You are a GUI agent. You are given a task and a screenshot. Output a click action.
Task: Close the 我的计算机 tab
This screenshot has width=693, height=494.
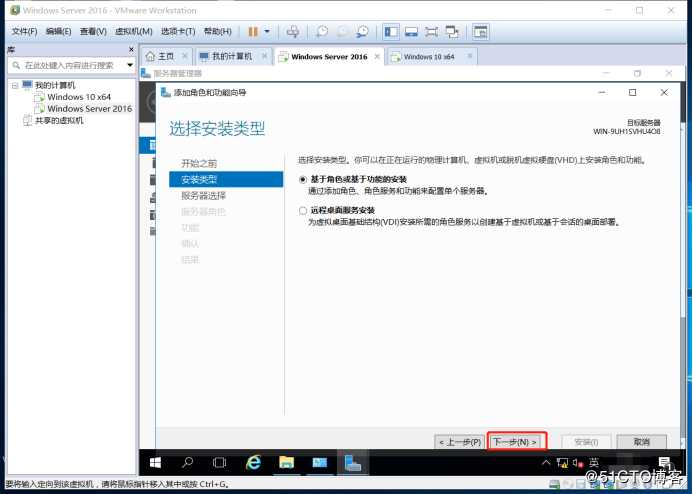click(x=264, y=57)
